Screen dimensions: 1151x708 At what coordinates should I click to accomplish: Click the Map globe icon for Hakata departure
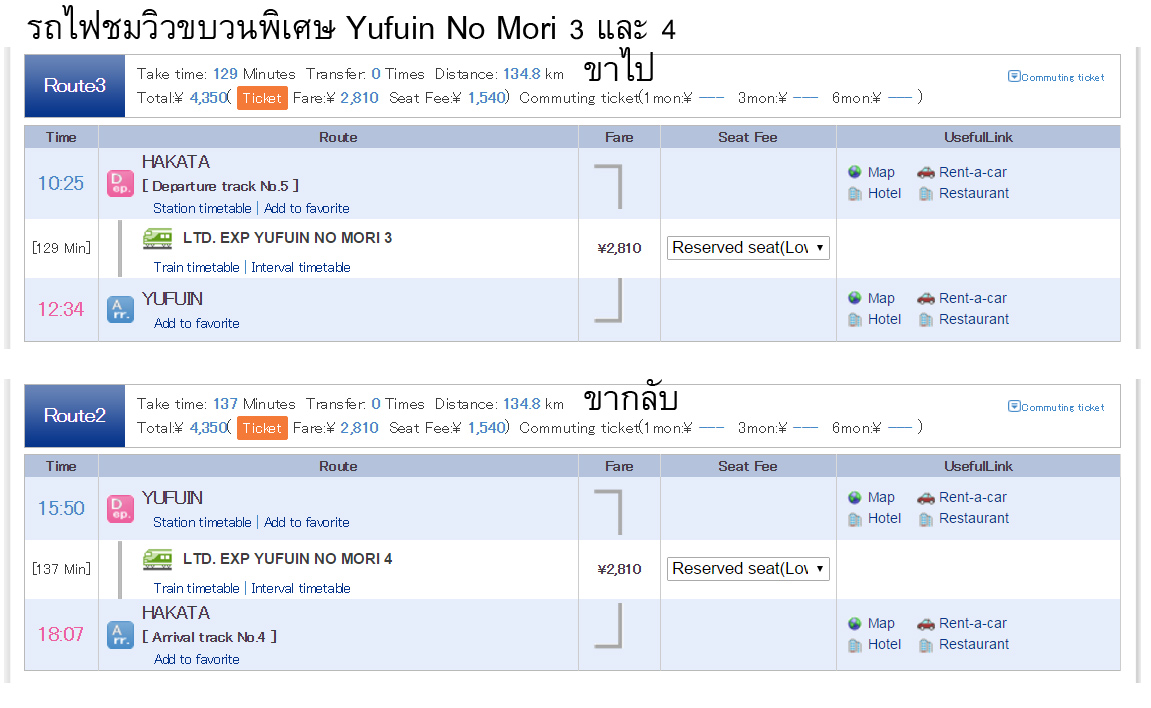coord(855,172)
